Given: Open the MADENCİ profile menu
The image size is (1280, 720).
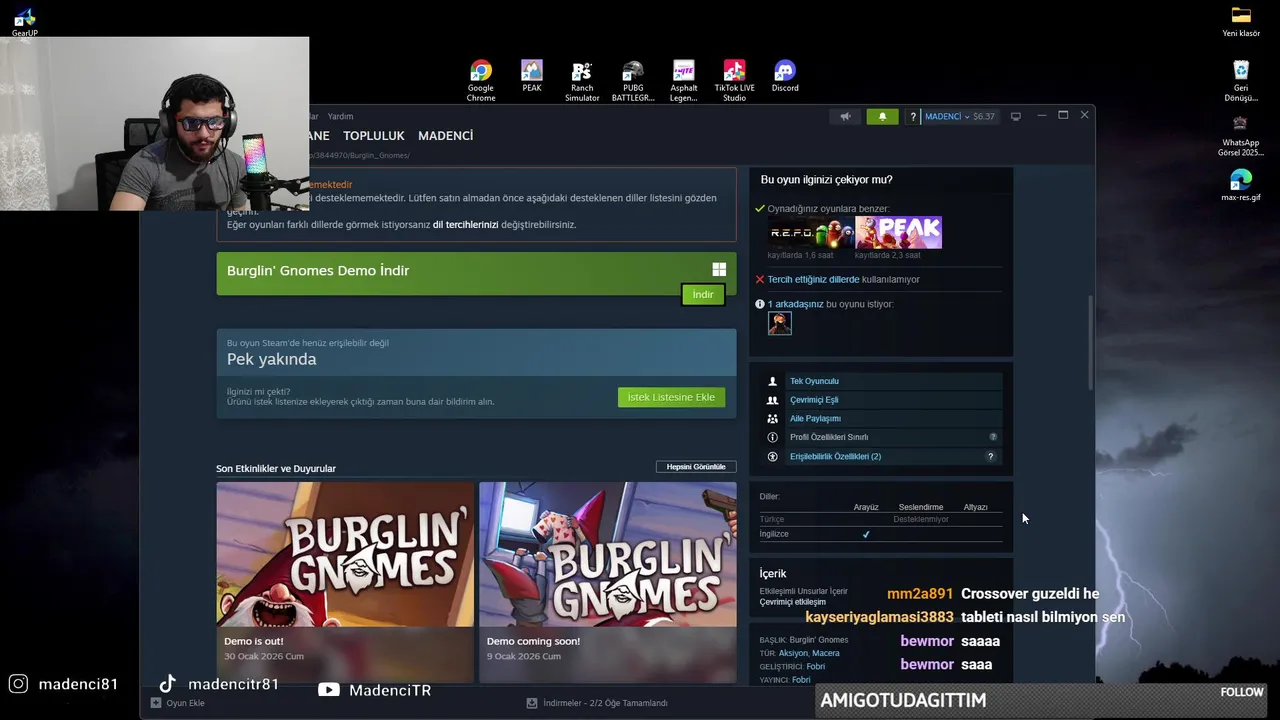Looking at the screenshot, I should (x=445, y=135).
